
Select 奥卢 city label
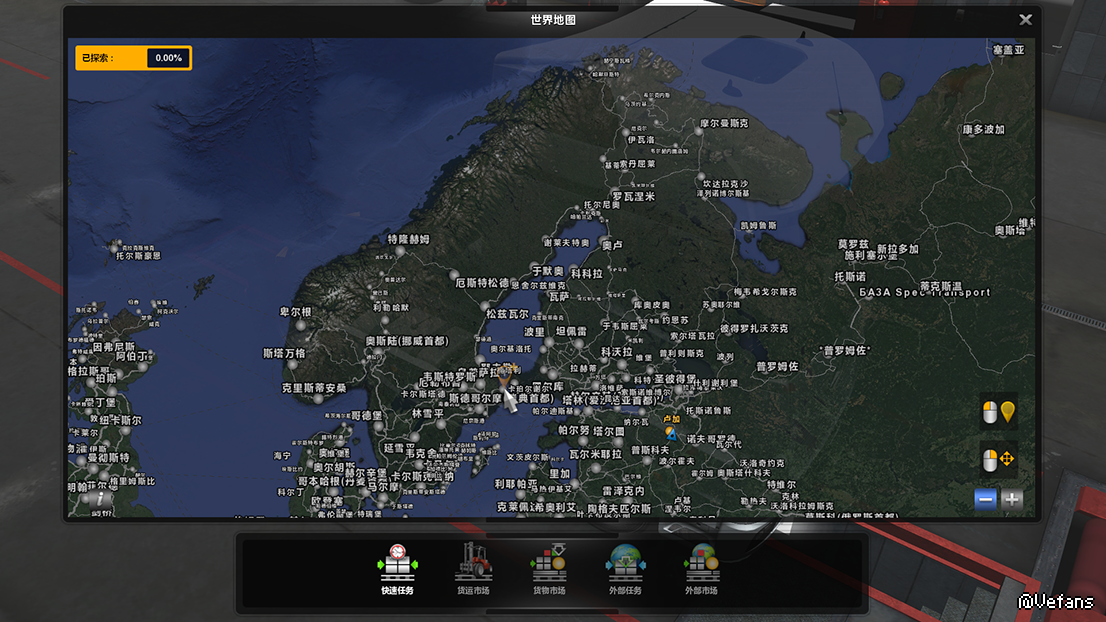(x=612, y=245)
